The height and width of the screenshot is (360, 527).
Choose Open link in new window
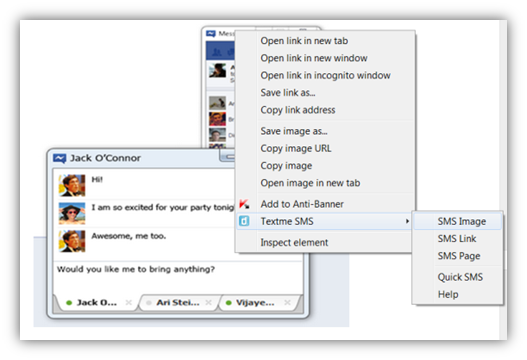[x=325, y=58]
